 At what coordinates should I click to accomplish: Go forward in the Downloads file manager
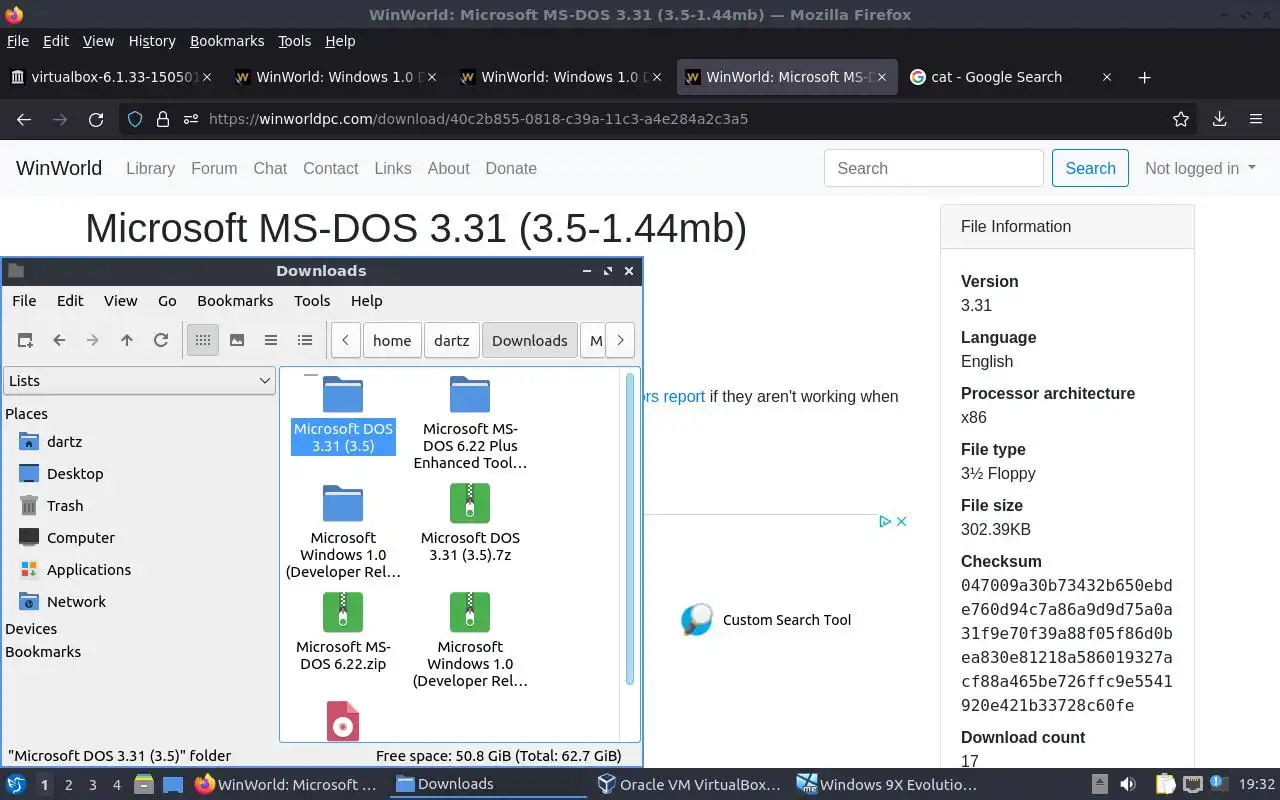pyautogui.click(x=93, y=340)
